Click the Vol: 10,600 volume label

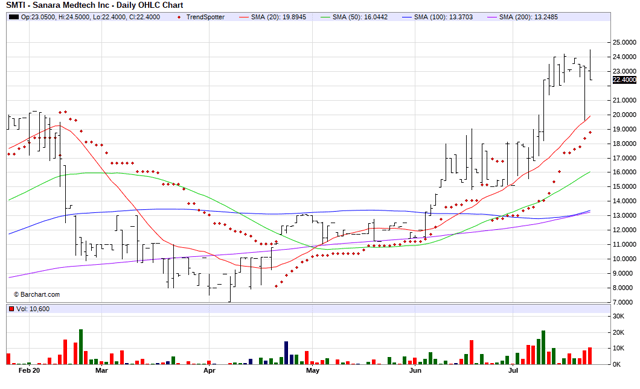click(33, 309)
